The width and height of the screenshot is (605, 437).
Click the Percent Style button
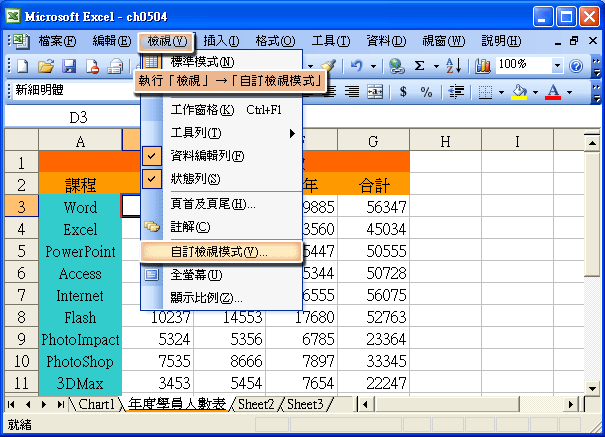point(426,91)
